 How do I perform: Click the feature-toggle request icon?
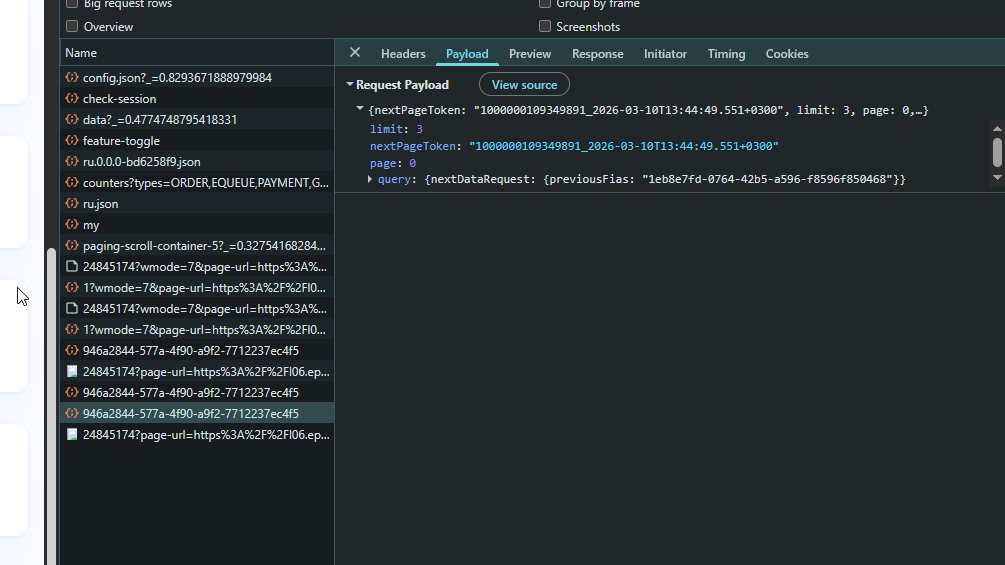point(72,141)
